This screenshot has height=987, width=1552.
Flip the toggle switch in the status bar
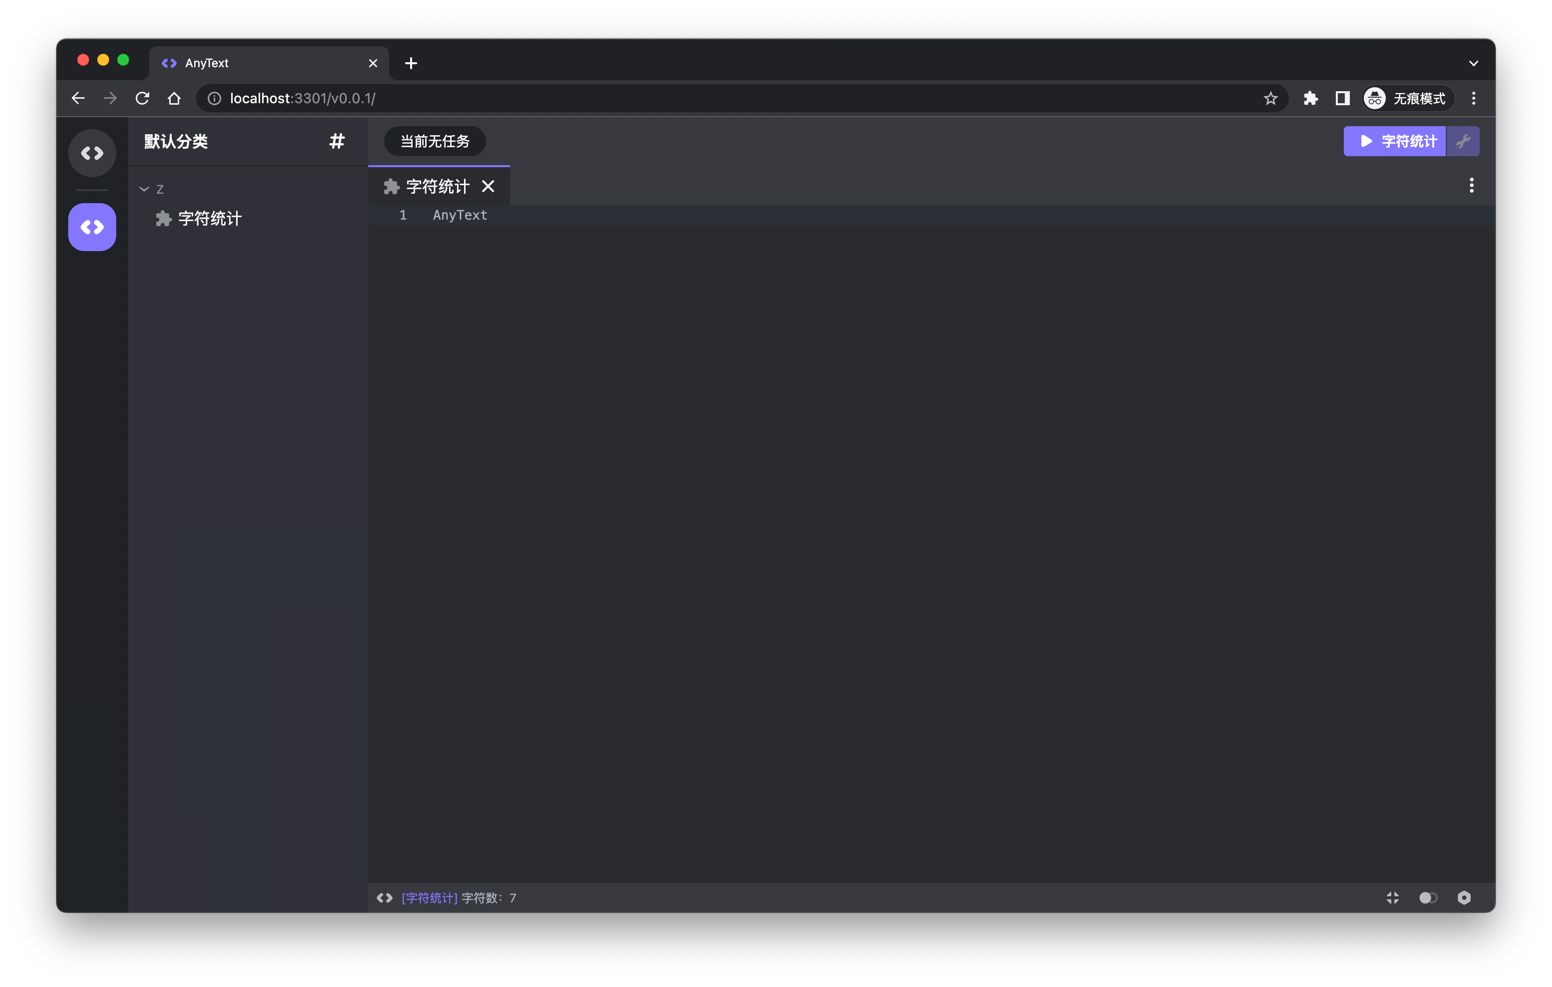[1428, 898]
